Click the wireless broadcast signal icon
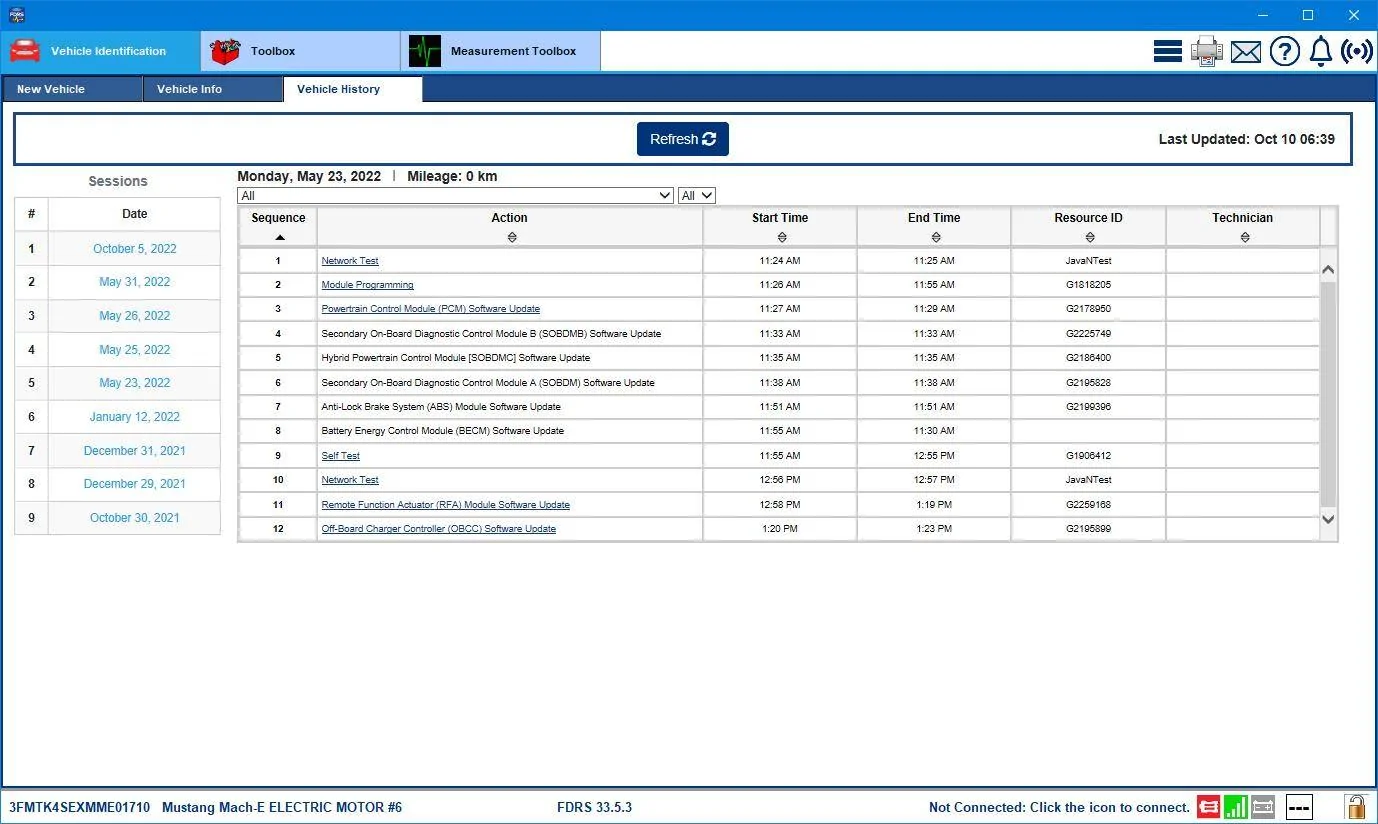The width and height of the screenshot is (1378, 824). click(x=1357, y=51)
